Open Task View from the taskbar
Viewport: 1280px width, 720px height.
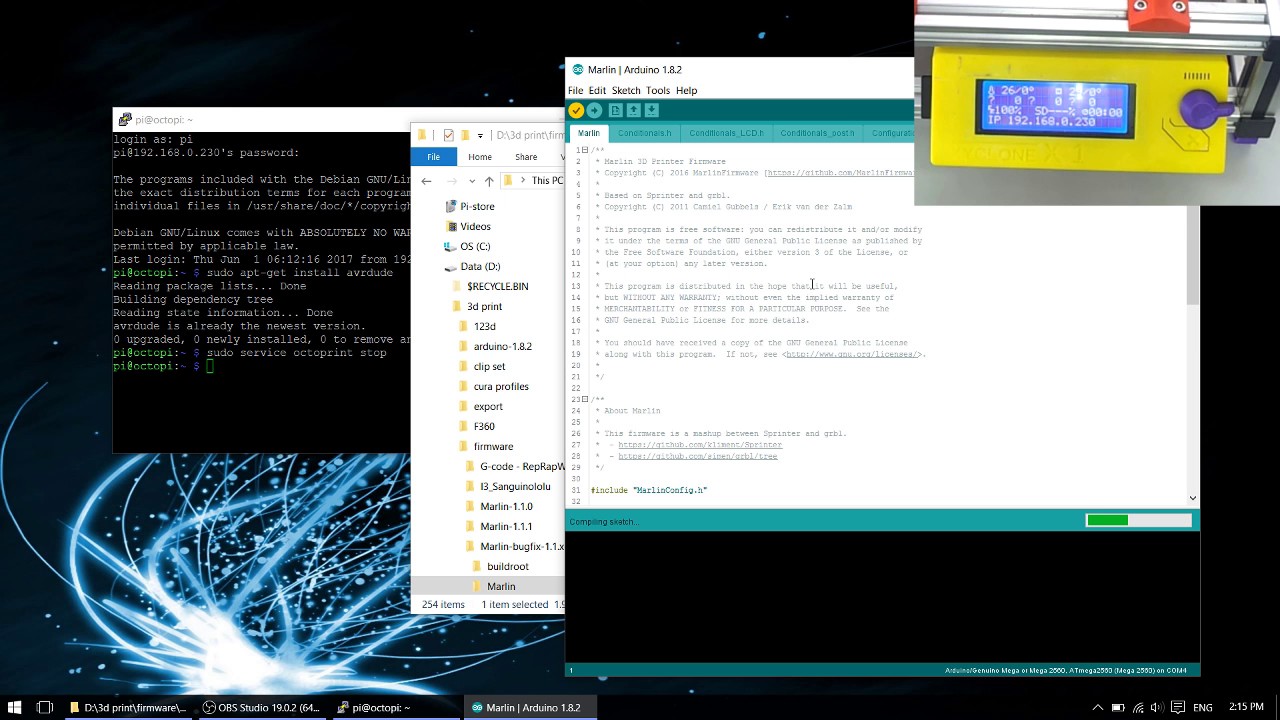tap(45, 707)
